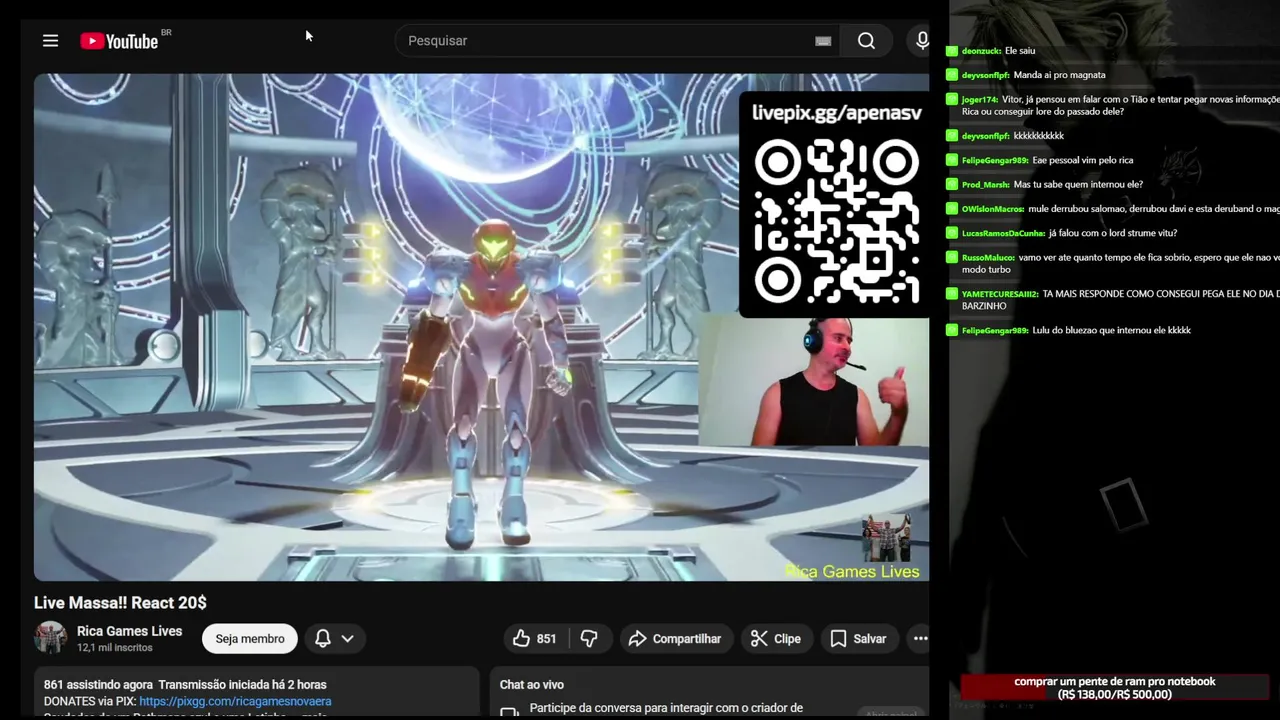Click the 'kkkkkkkkkkk' chat message by deyvsonflpf
1280x720 pixels.
point(1039,136)
